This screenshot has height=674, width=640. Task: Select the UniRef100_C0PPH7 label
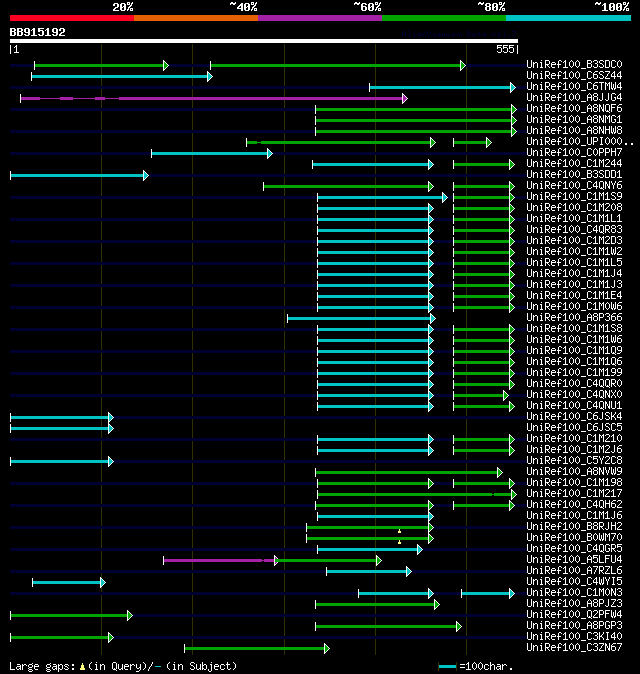(574, 153)
